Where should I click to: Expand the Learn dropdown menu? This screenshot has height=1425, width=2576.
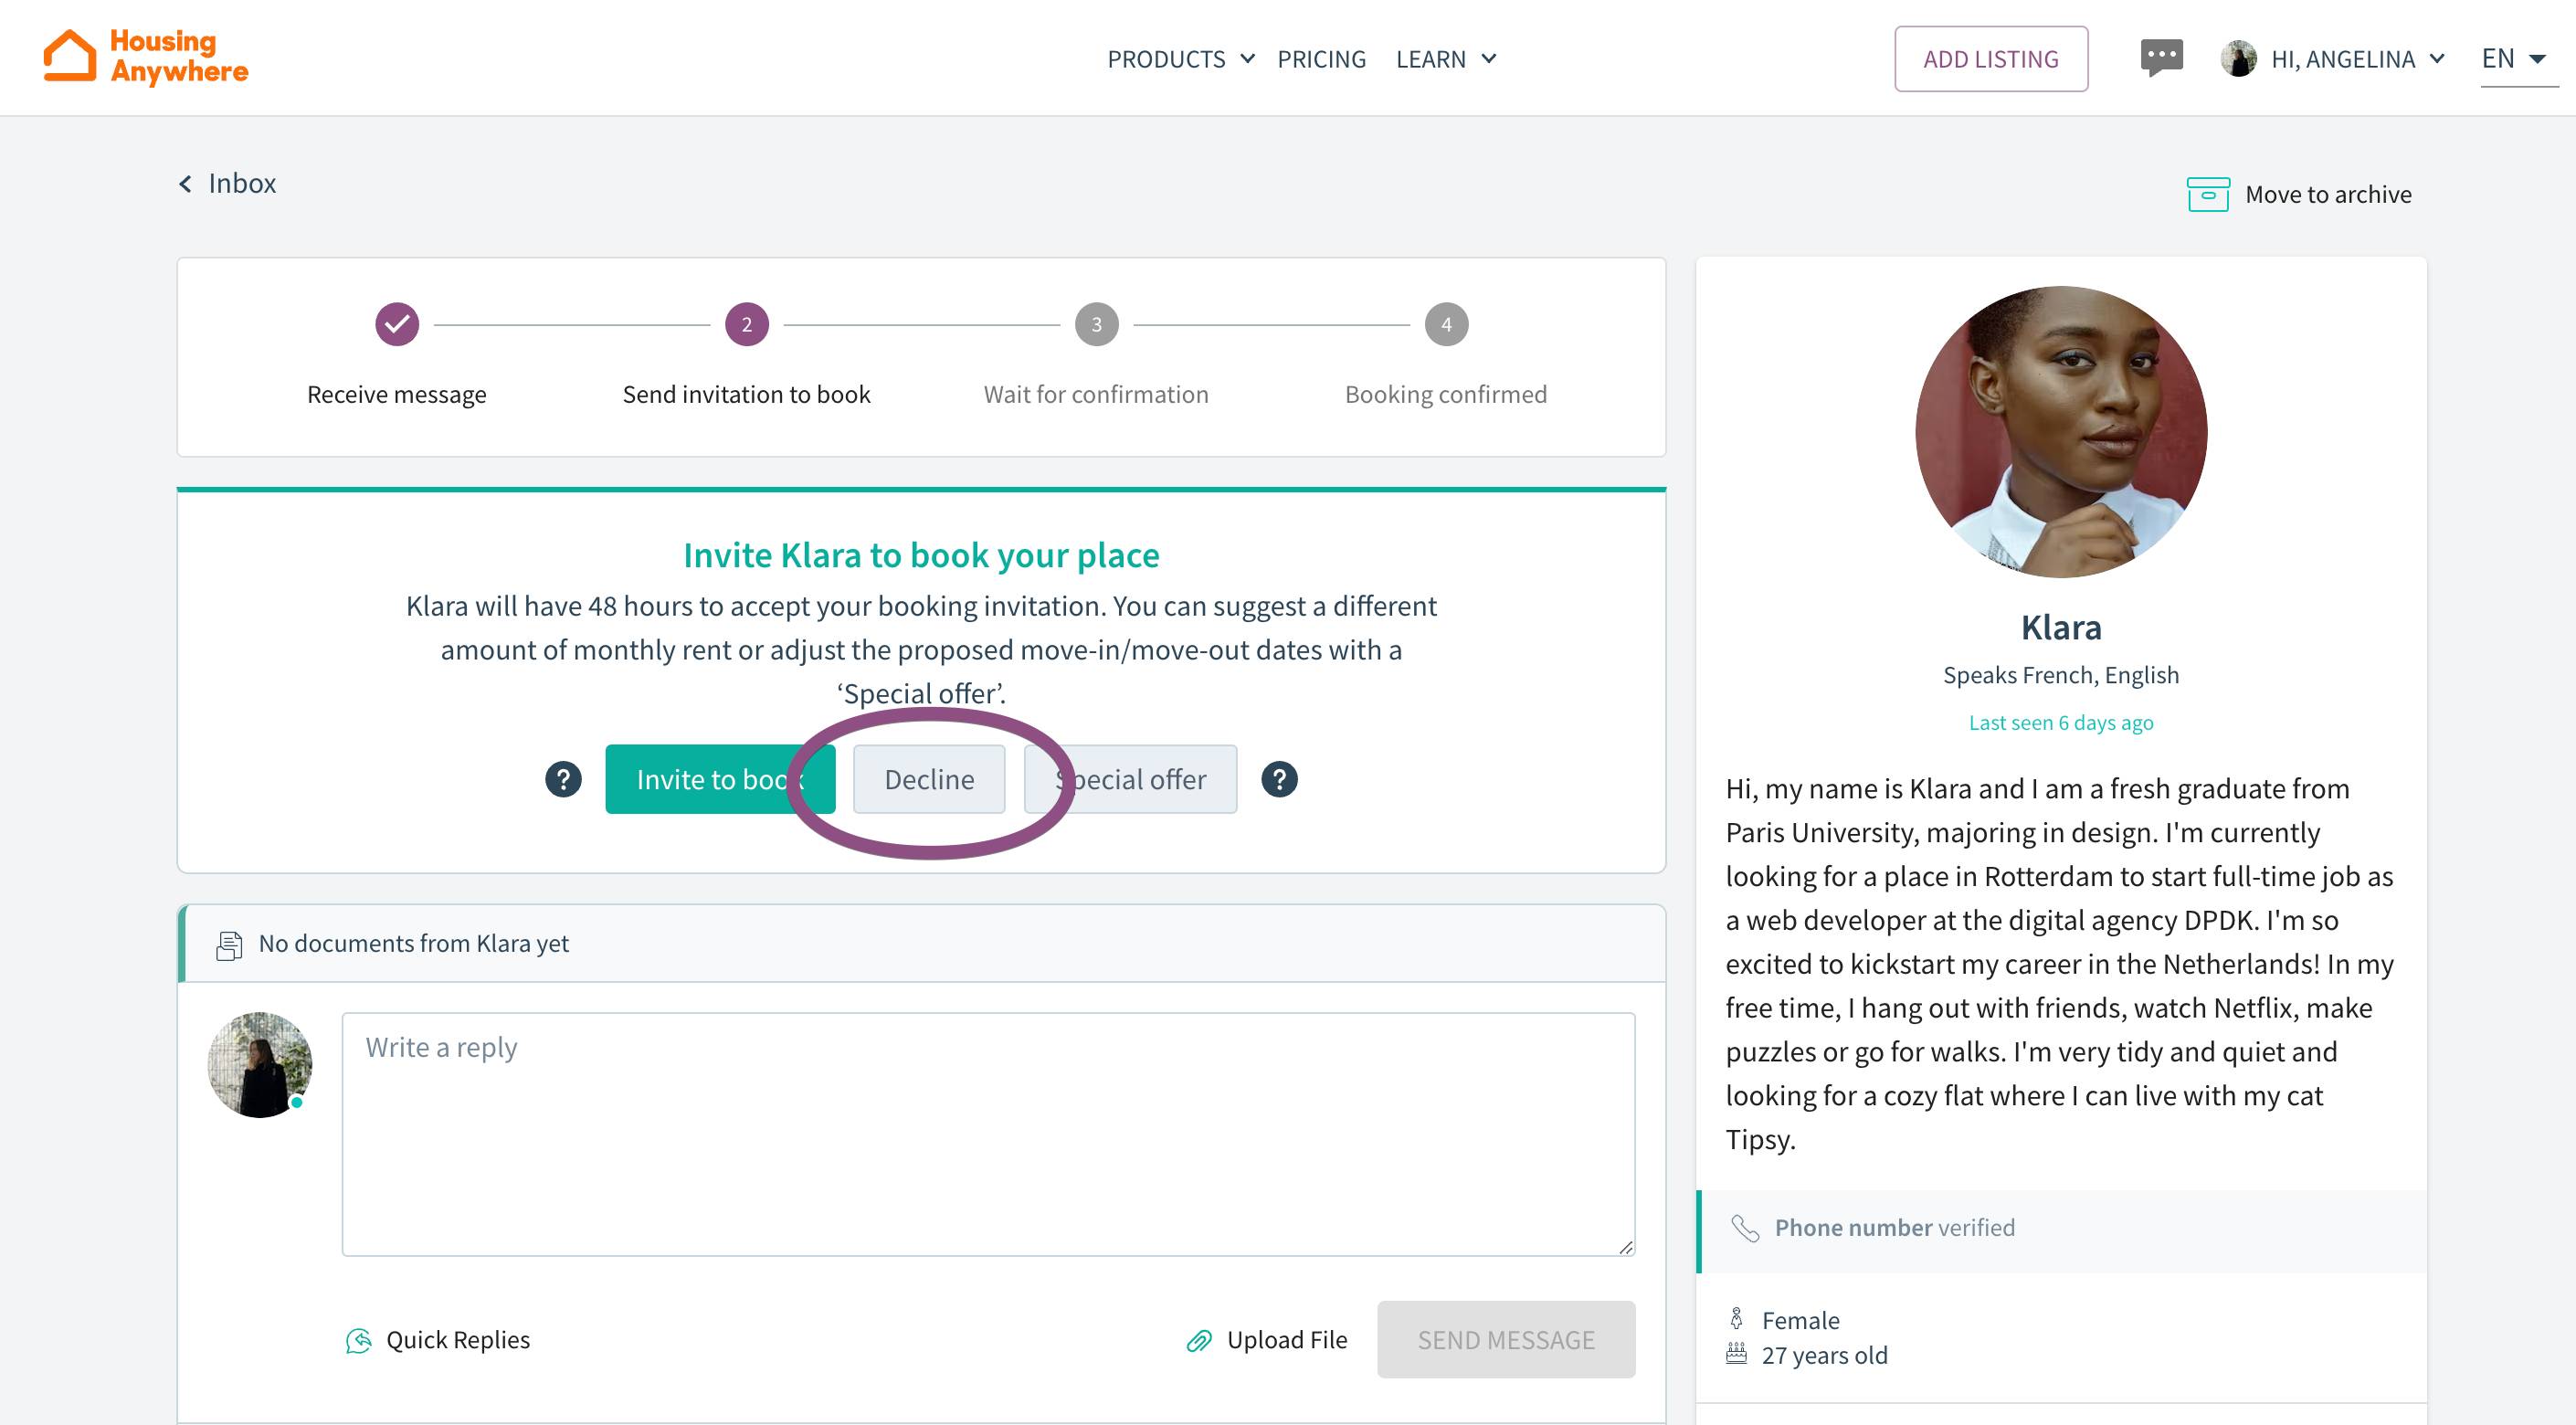[x=1445, y=59]
